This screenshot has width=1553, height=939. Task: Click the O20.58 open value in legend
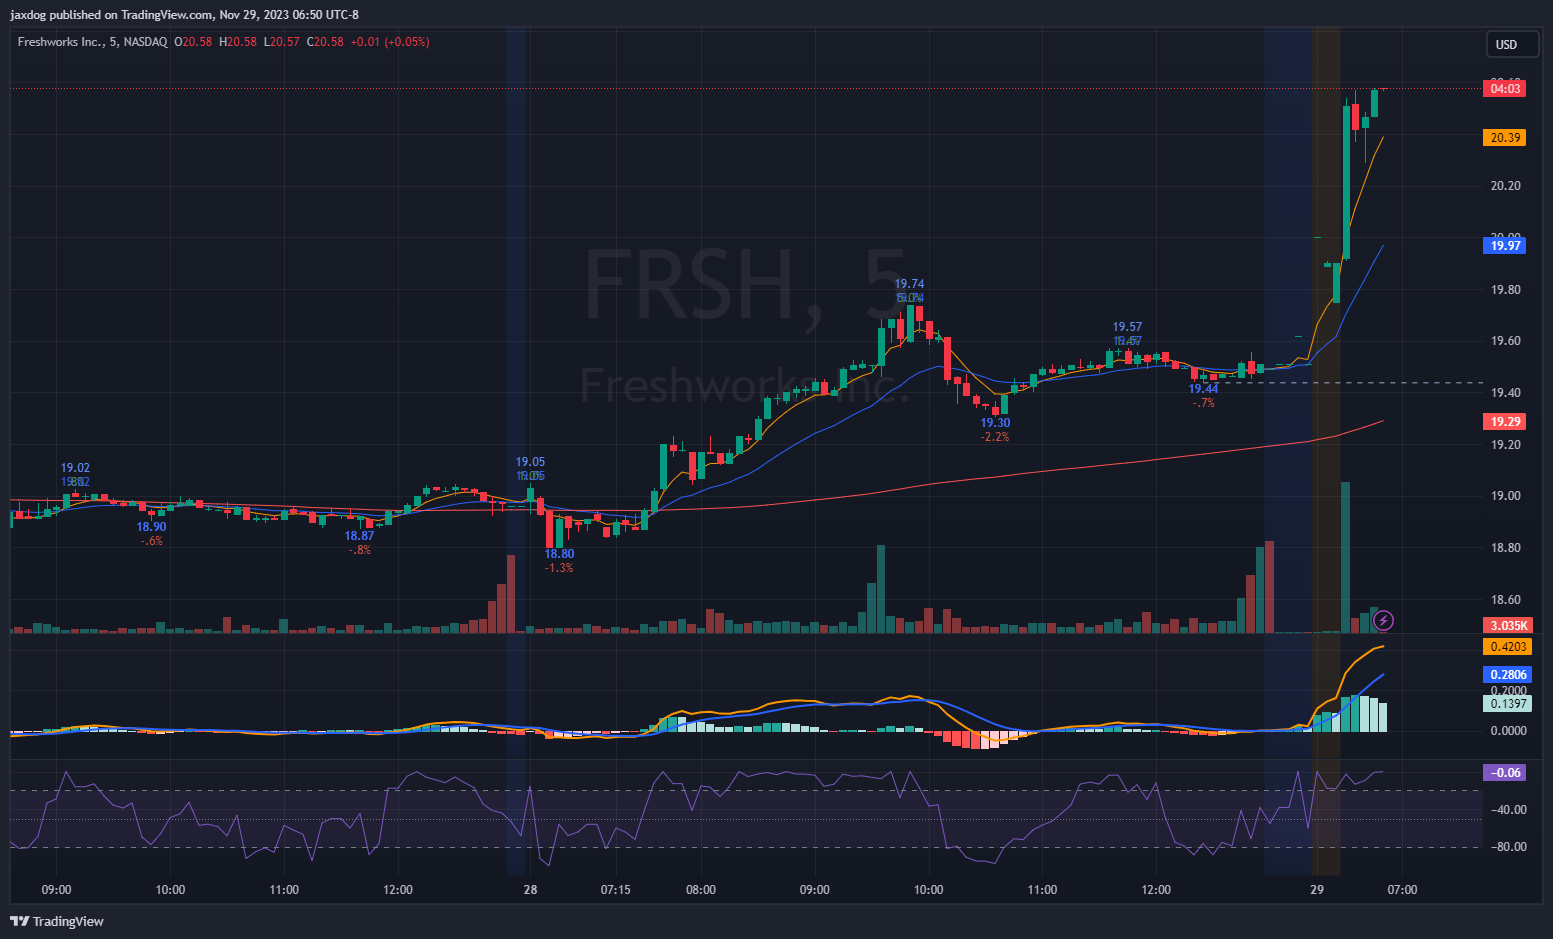[193, 42]
